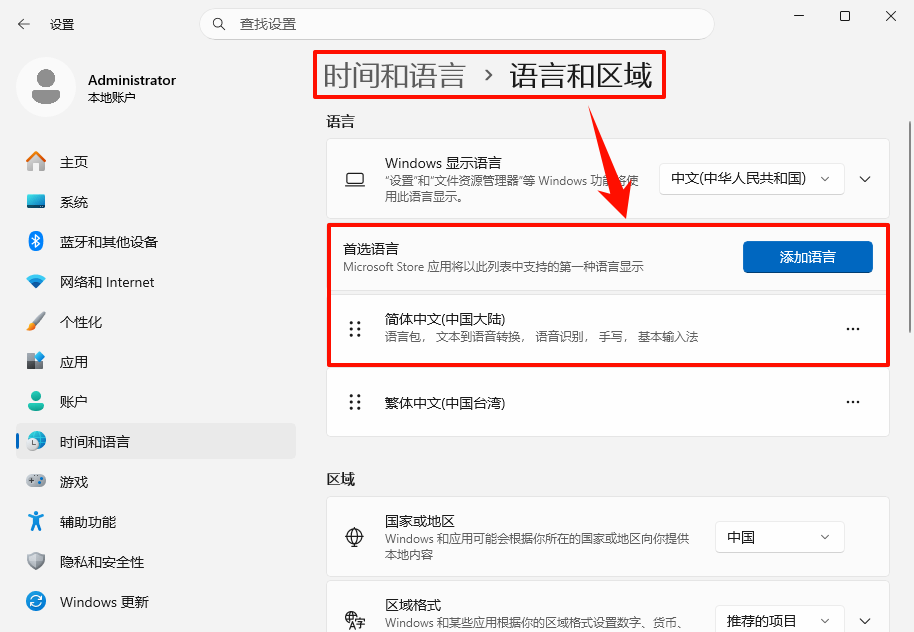Open Windows 显示语言 dropdown 中文(中华人民共和国)
This screenshot has height=632, width=914.
[x=751, y=179]
